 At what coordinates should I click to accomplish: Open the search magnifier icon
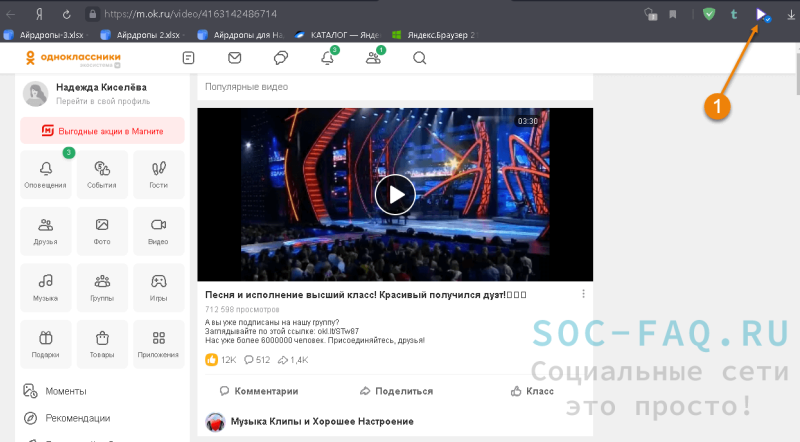419,58
